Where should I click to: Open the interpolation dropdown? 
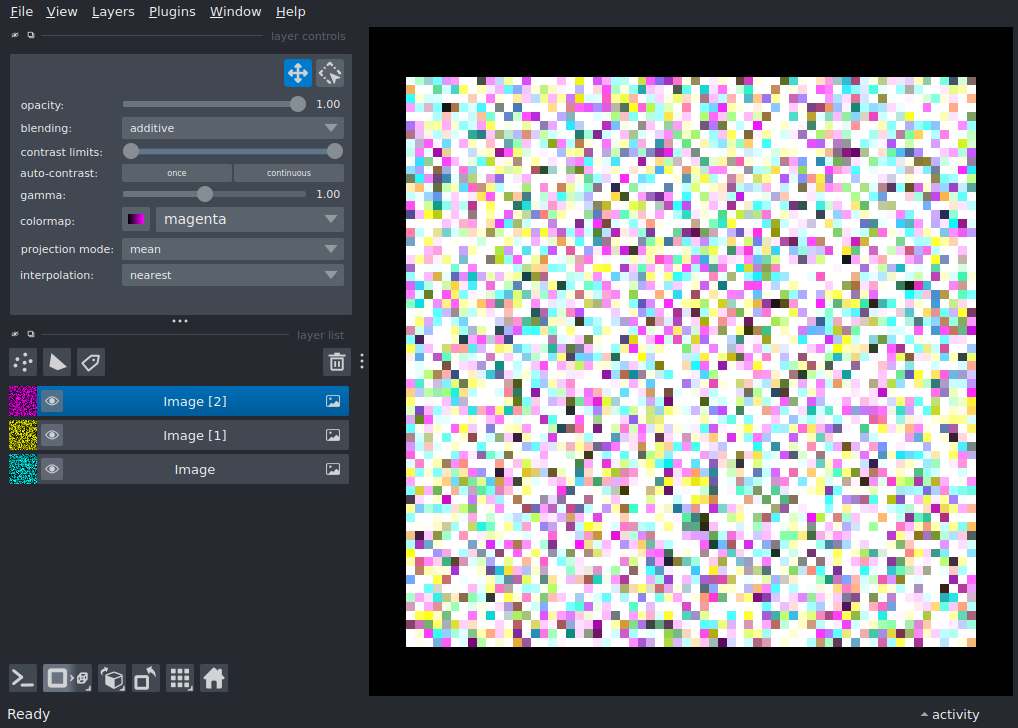tap(232, 275)
